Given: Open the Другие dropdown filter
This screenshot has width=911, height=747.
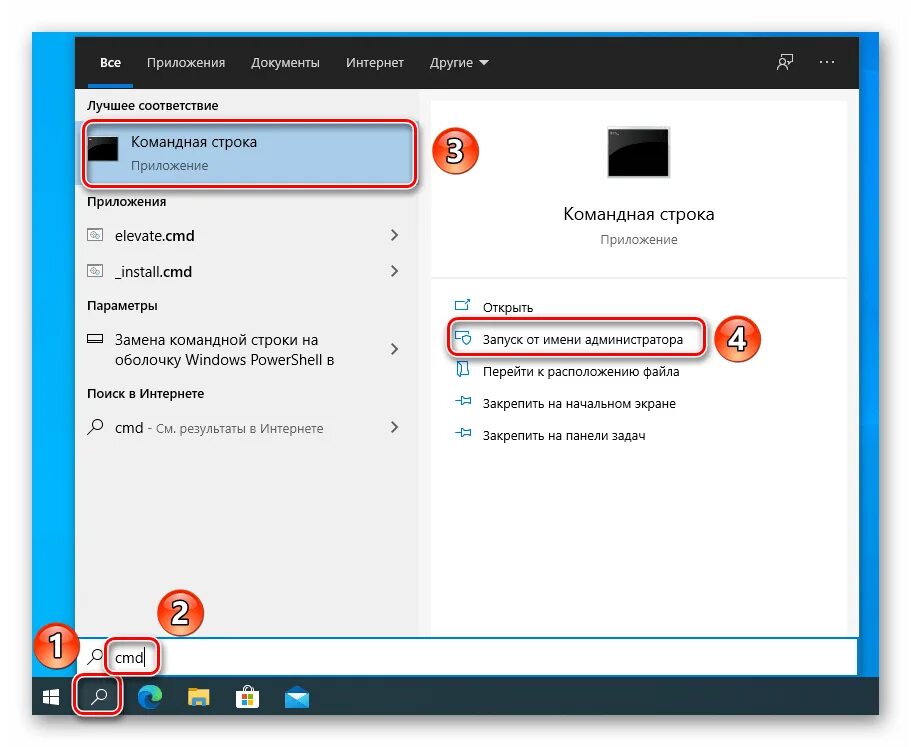Looking at the screenshot, I should click(459, 63).
